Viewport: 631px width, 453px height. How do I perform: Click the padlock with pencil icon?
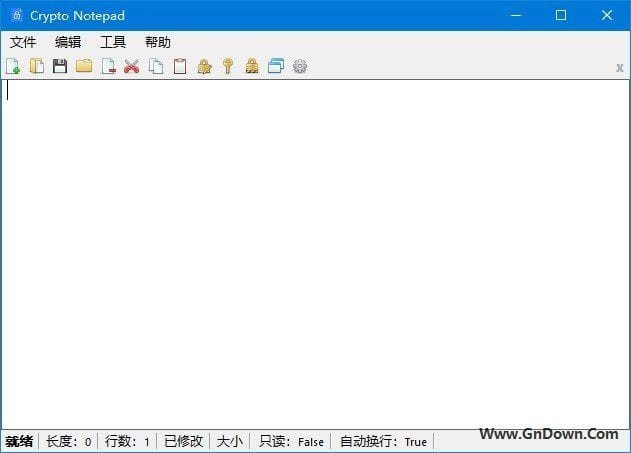(x=204, y=66)
